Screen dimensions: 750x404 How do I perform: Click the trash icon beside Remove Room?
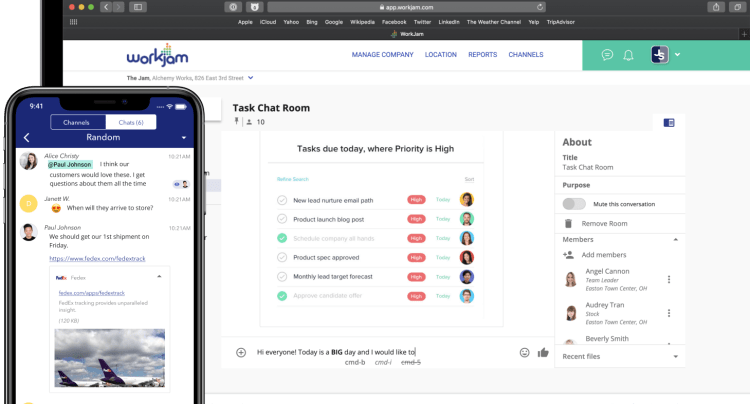click(x=568, y=223)
